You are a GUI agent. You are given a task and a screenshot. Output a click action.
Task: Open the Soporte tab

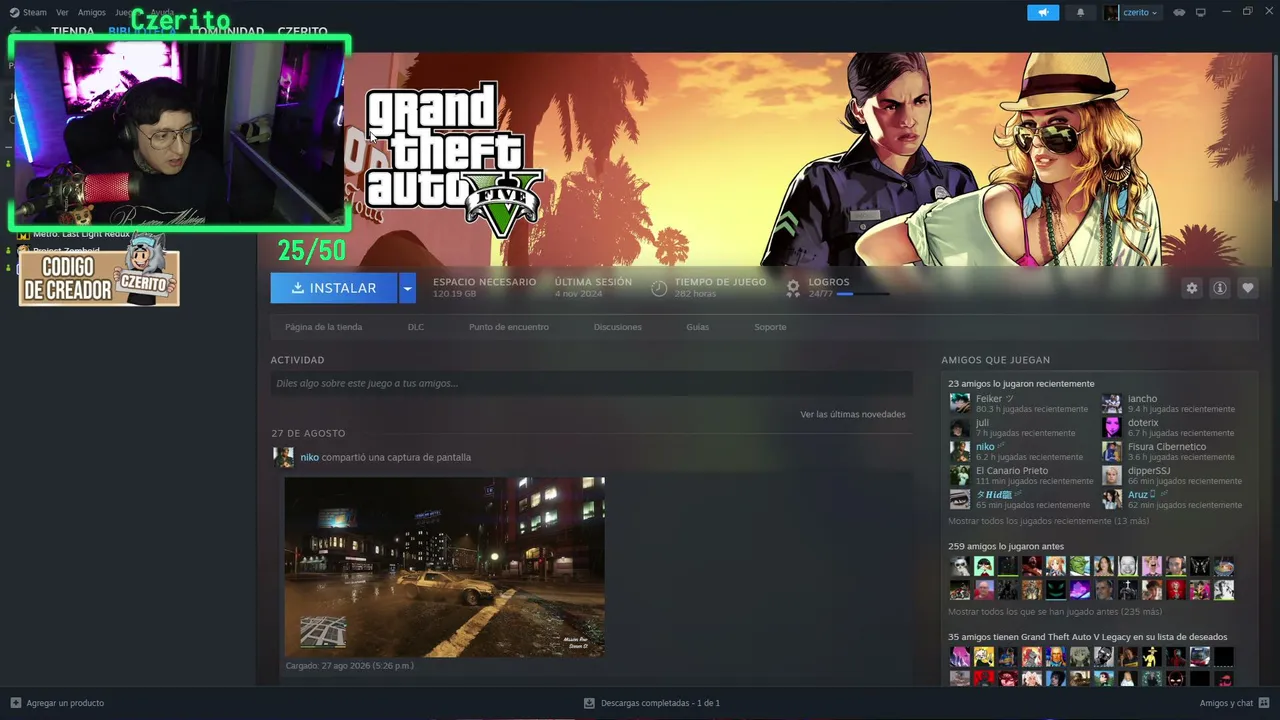pyautogui.click(x=770, y=327)
